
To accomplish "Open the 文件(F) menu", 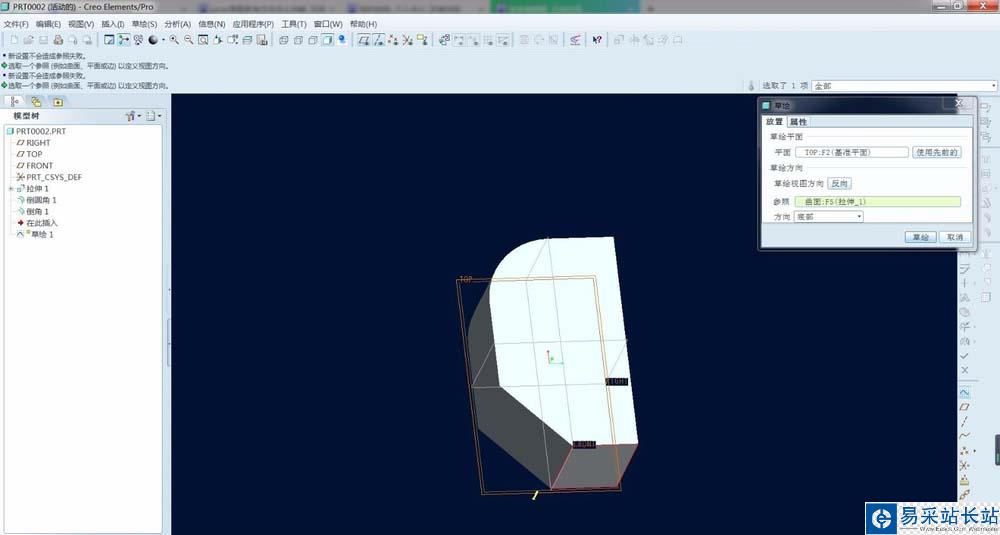I will 16,24.
